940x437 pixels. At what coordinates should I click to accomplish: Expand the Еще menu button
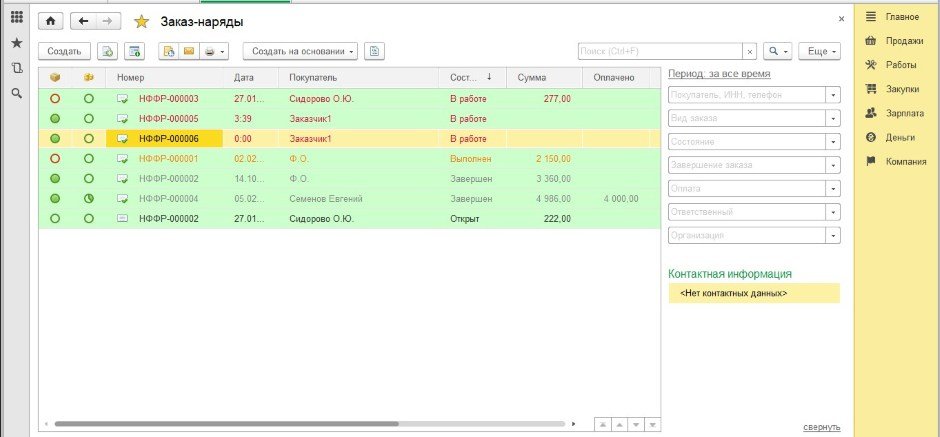point(820,50)
